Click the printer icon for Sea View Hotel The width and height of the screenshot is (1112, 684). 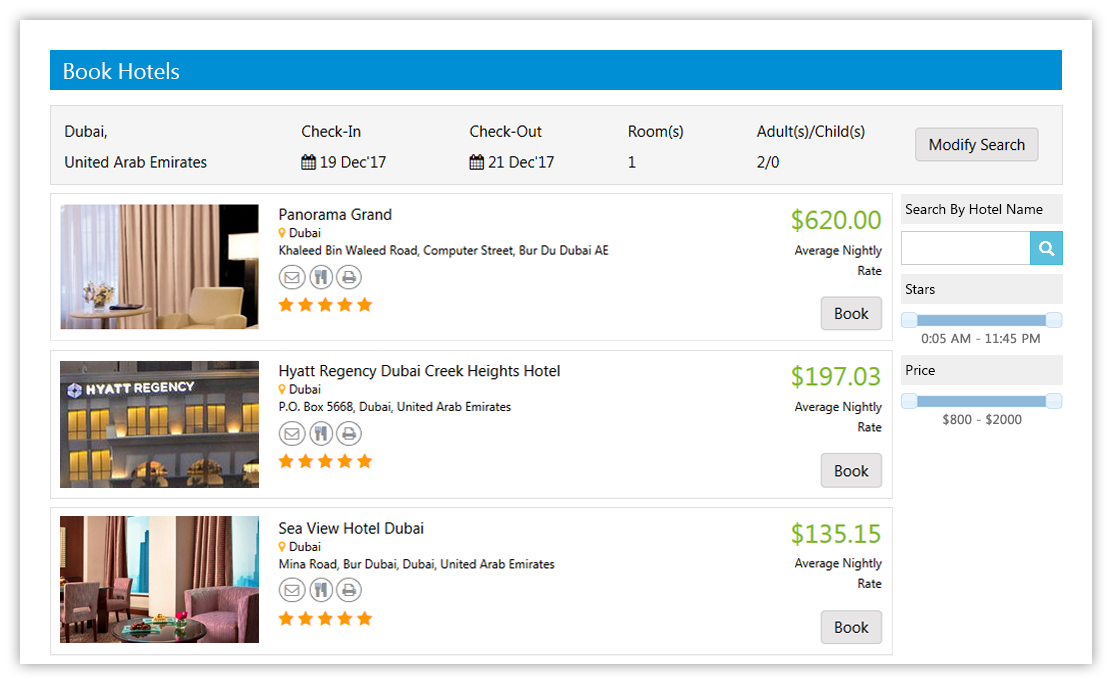point(348,590)
